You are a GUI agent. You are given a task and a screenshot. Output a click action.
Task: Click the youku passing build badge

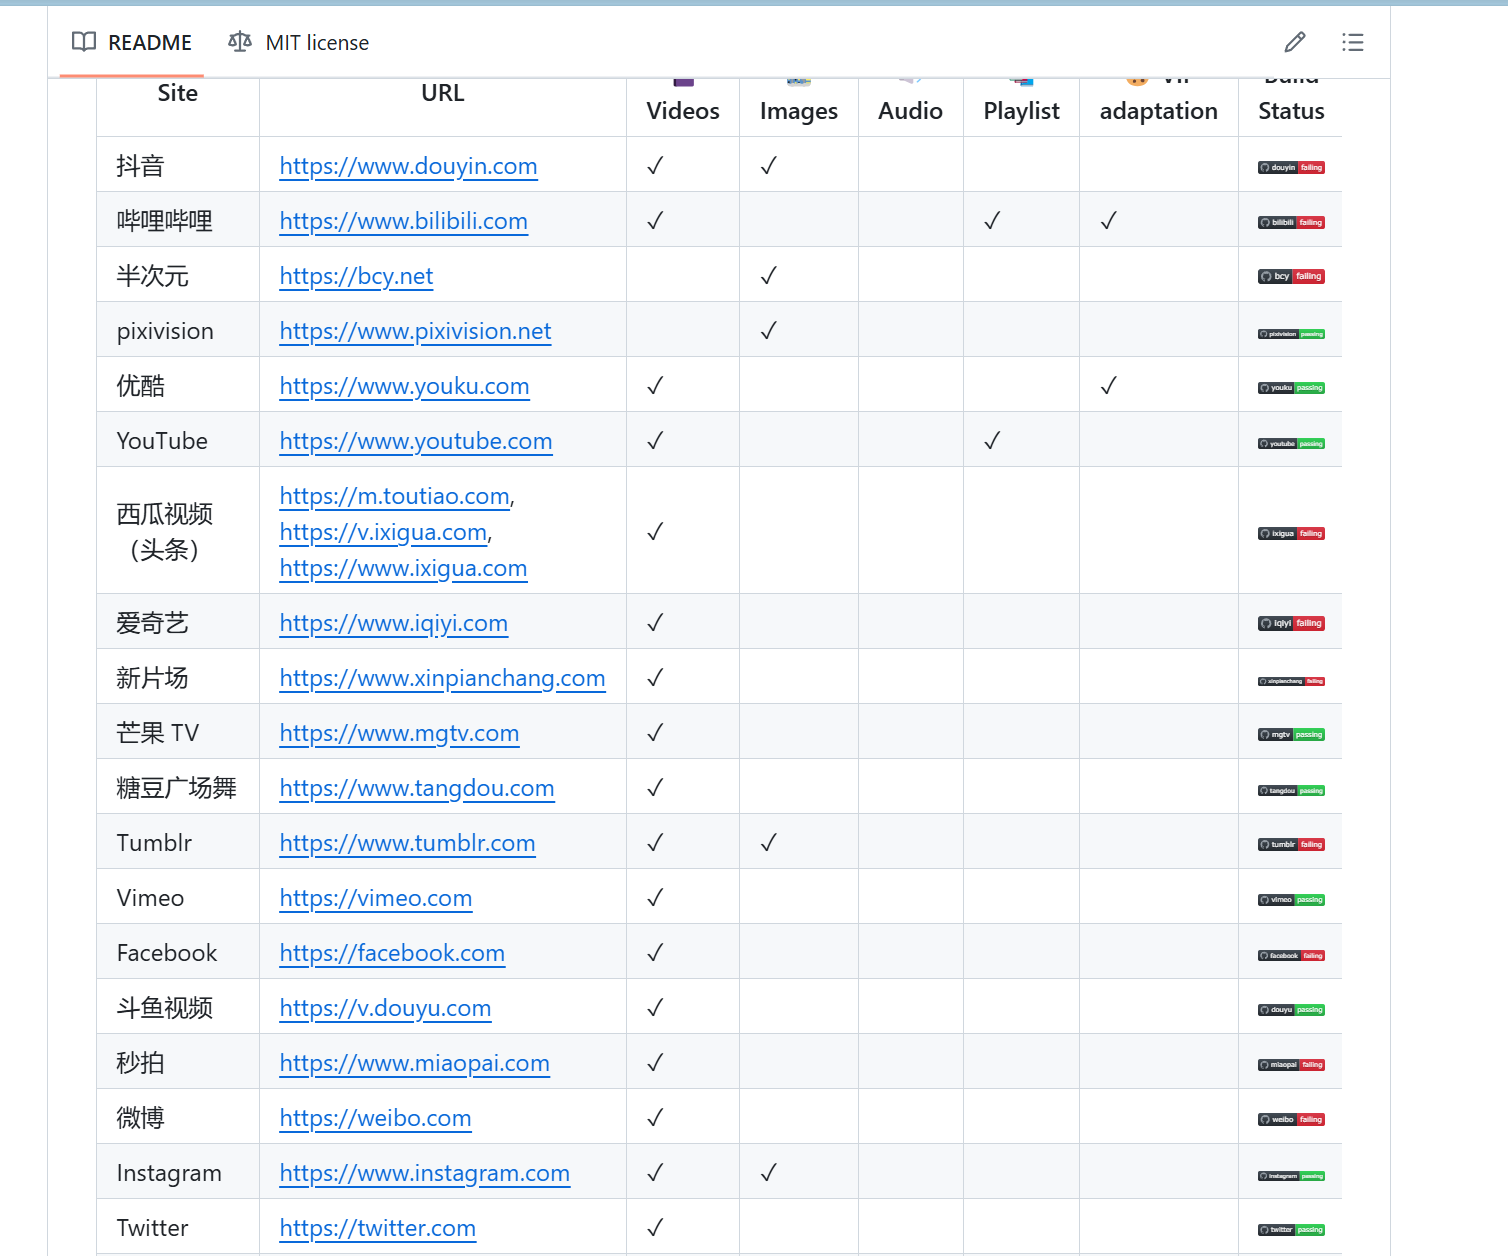click(x=1291, y=387)
